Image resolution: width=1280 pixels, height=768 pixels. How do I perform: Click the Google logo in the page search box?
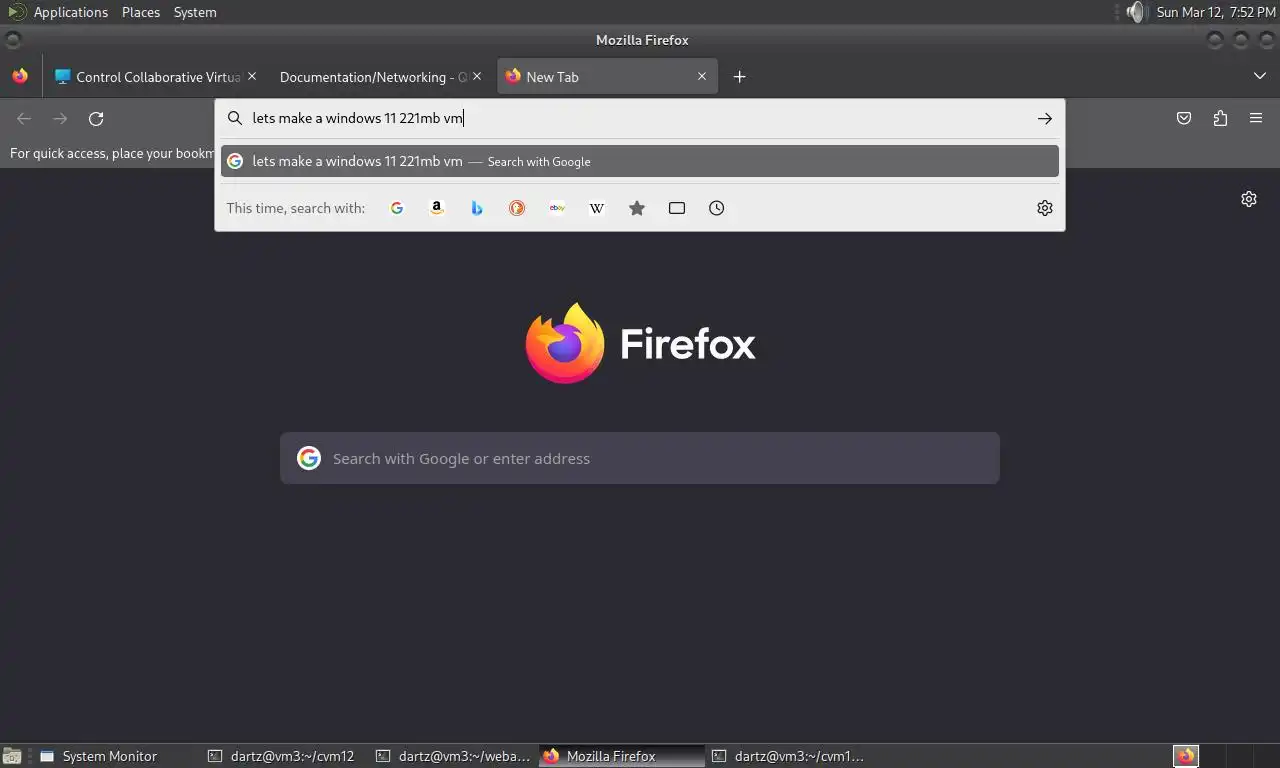(309, 458)
